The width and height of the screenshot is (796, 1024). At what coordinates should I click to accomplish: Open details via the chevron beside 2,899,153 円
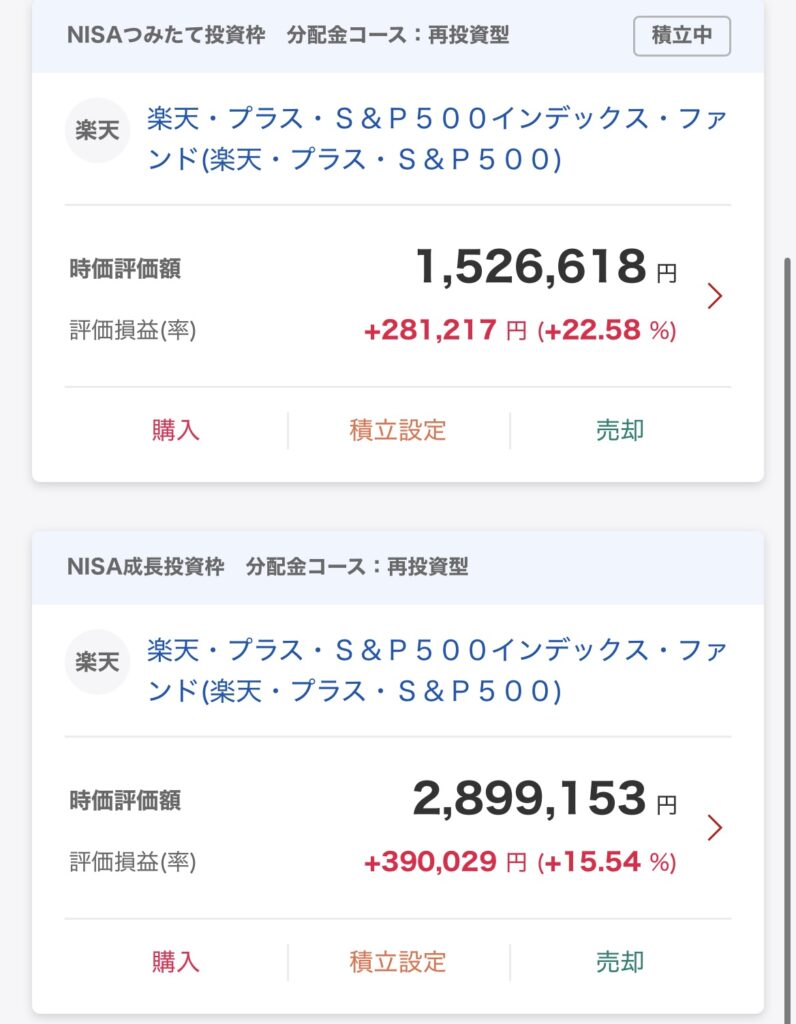click(714, 828)
